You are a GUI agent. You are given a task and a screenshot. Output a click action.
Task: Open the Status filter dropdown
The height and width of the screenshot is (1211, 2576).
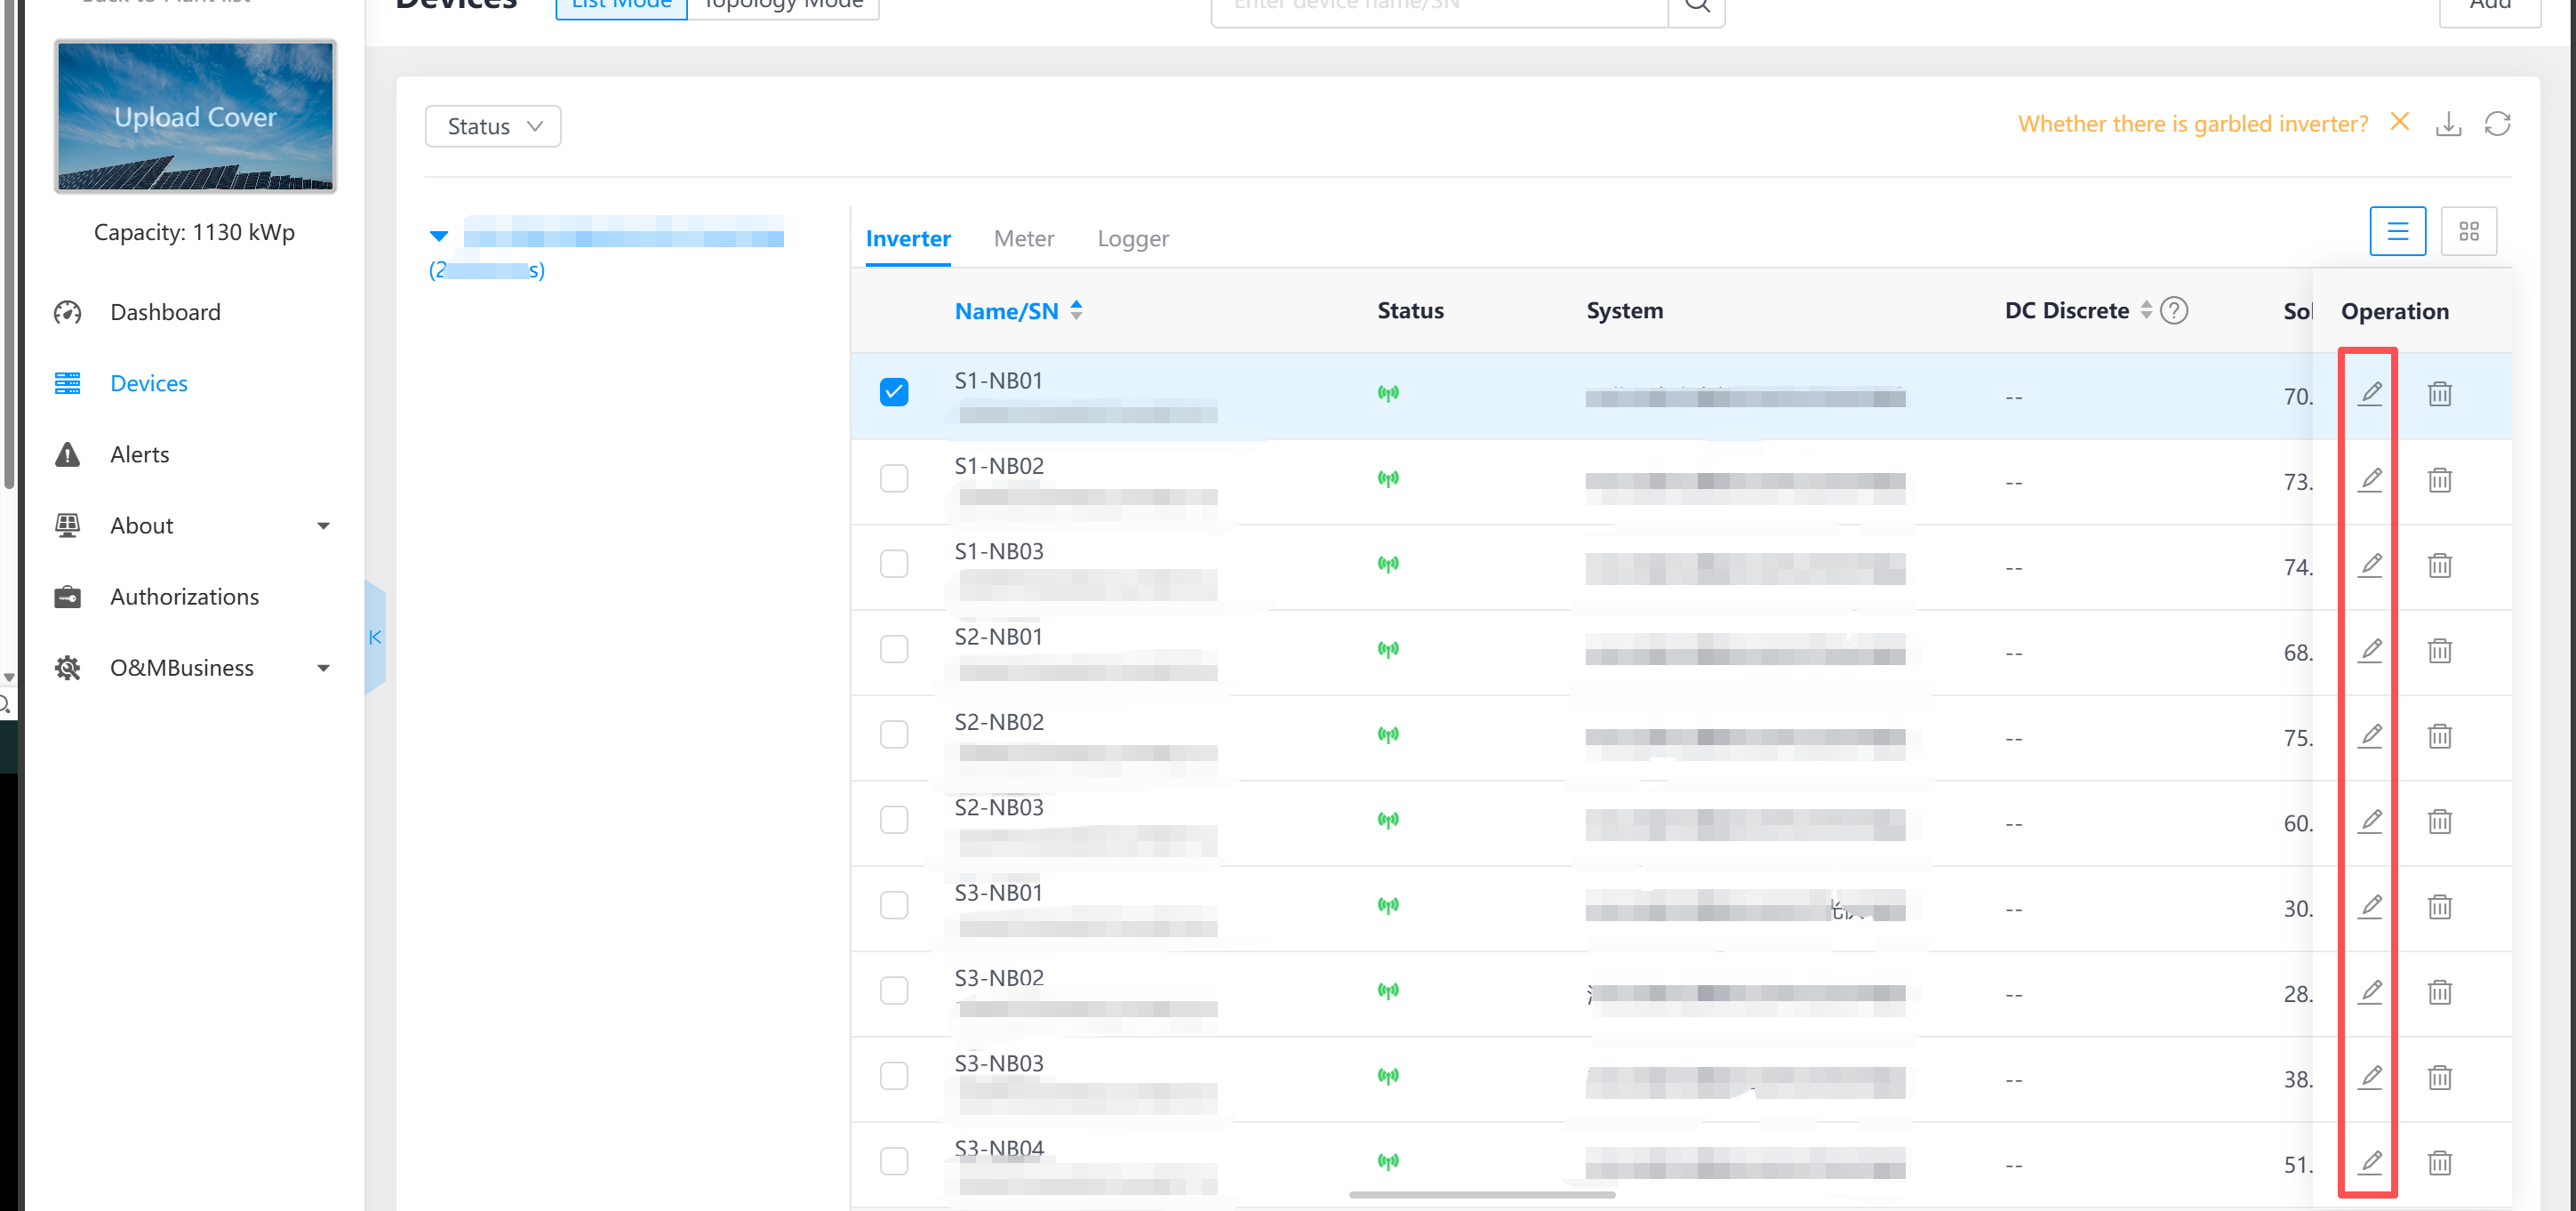493,126
